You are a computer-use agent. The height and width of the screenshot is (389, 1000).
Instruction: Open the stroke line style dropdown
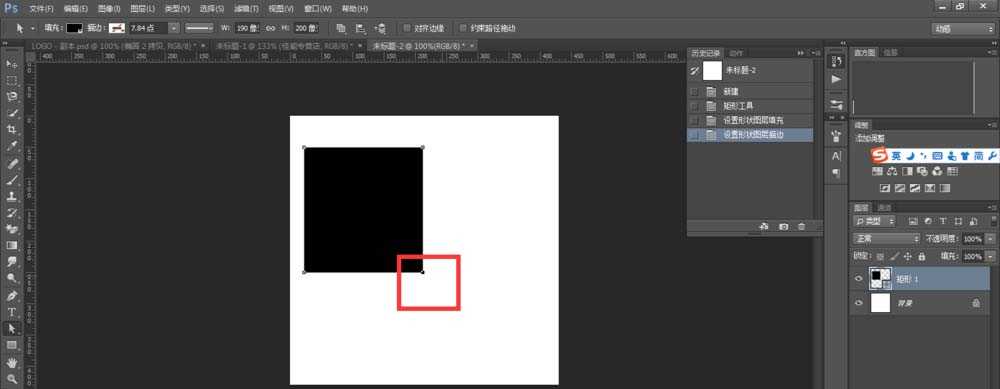pyautogui.click(x=200, y=28)
